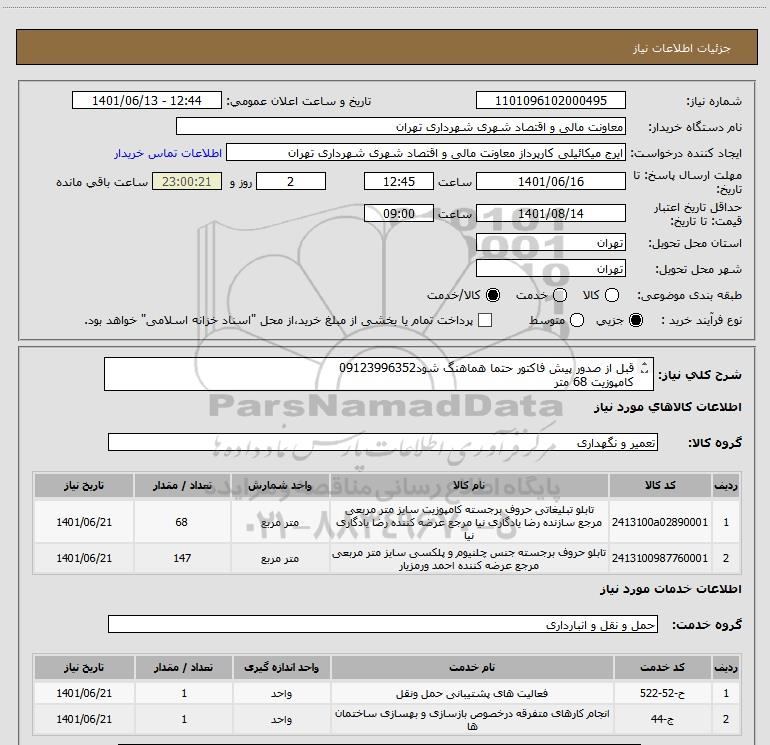Click the announcement date field 1401/06/13 - 12:44
The width and height of the screenshot is (770, 745).
coord(147,100)
